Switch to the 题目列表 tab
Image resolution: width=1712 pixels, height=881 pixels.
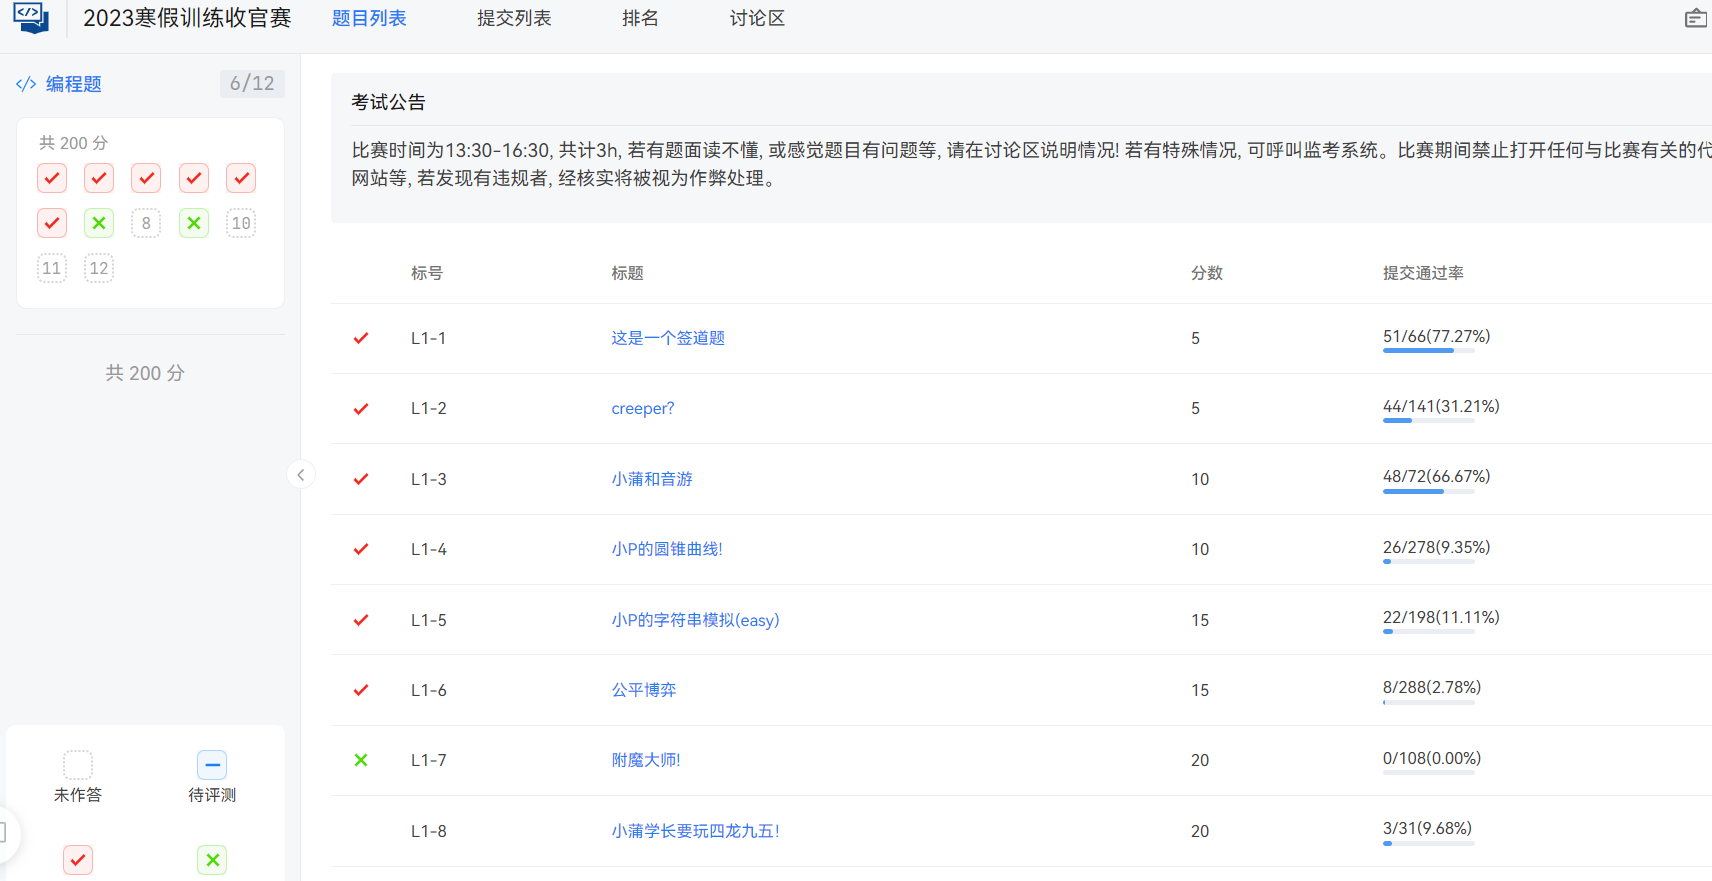point(369,18)
